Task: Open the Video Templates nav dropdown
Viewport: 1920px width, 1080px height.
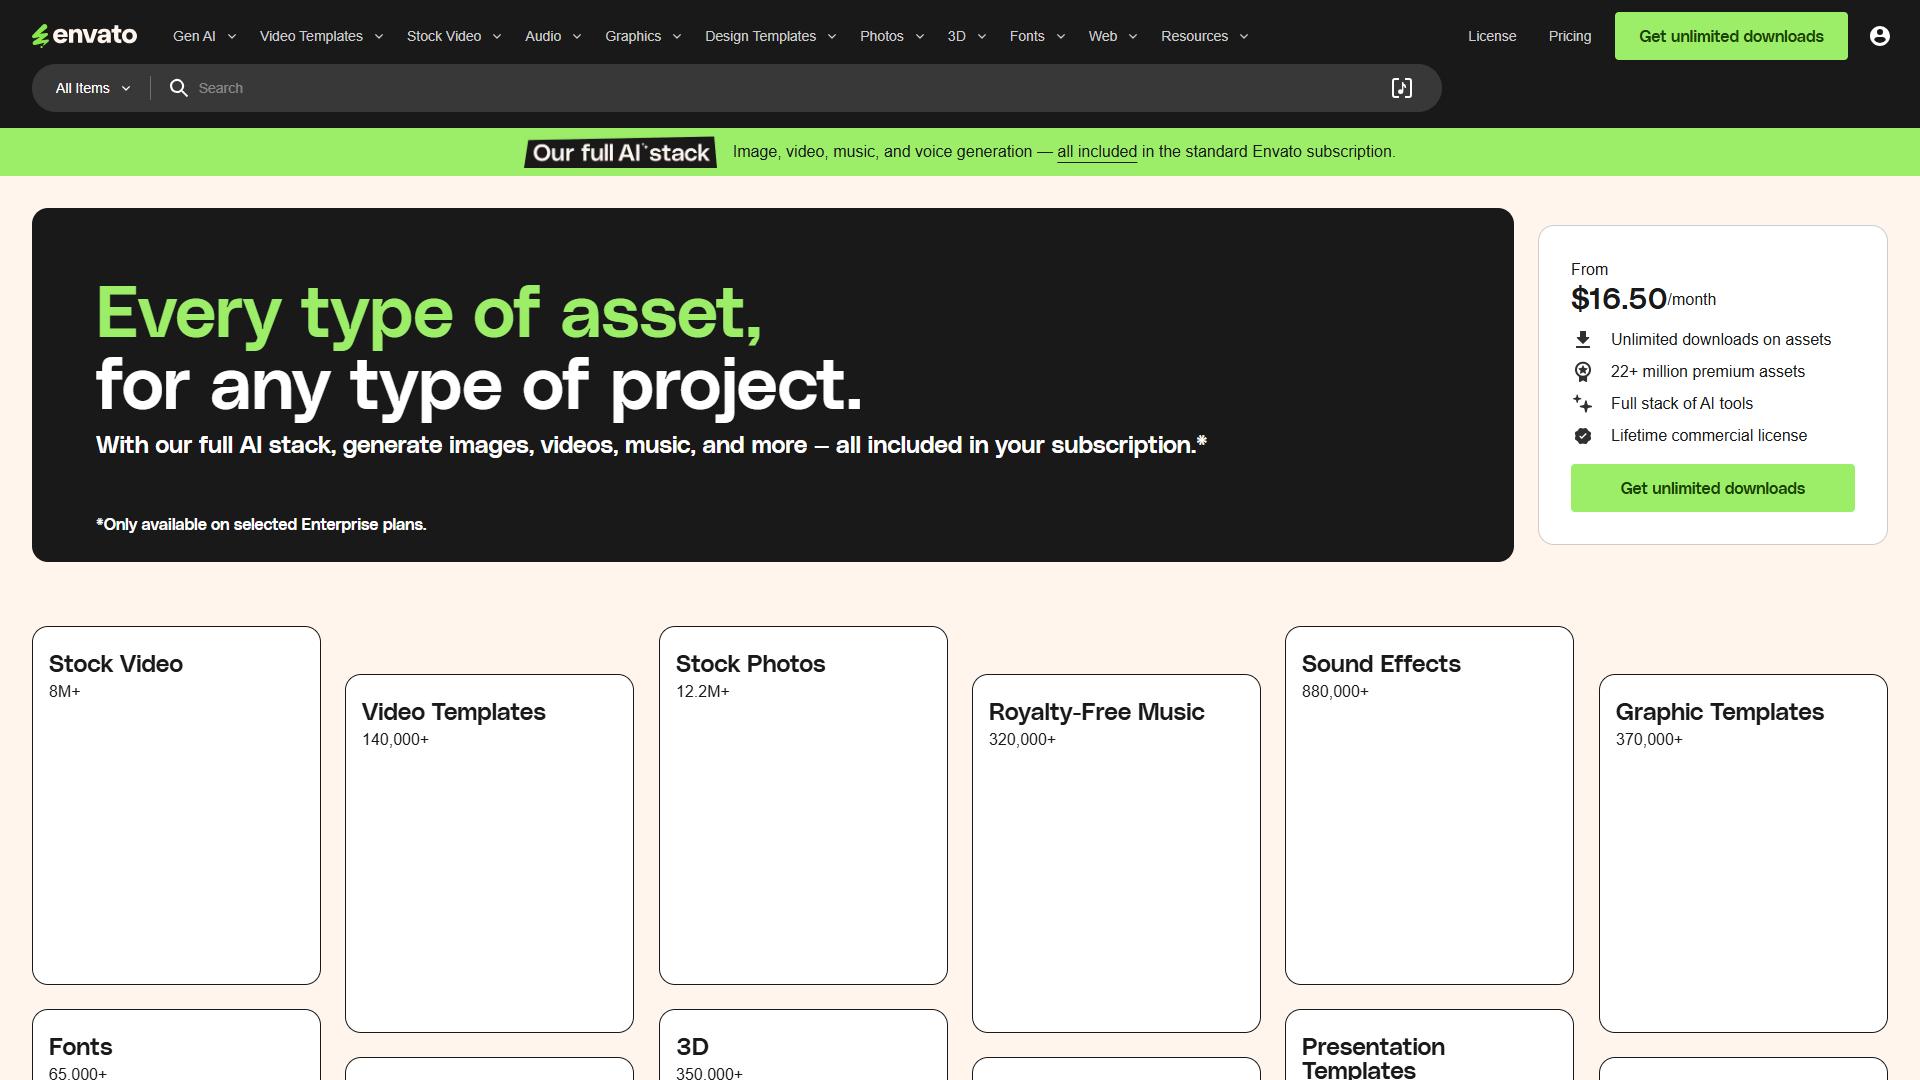Action: [322, 36]
